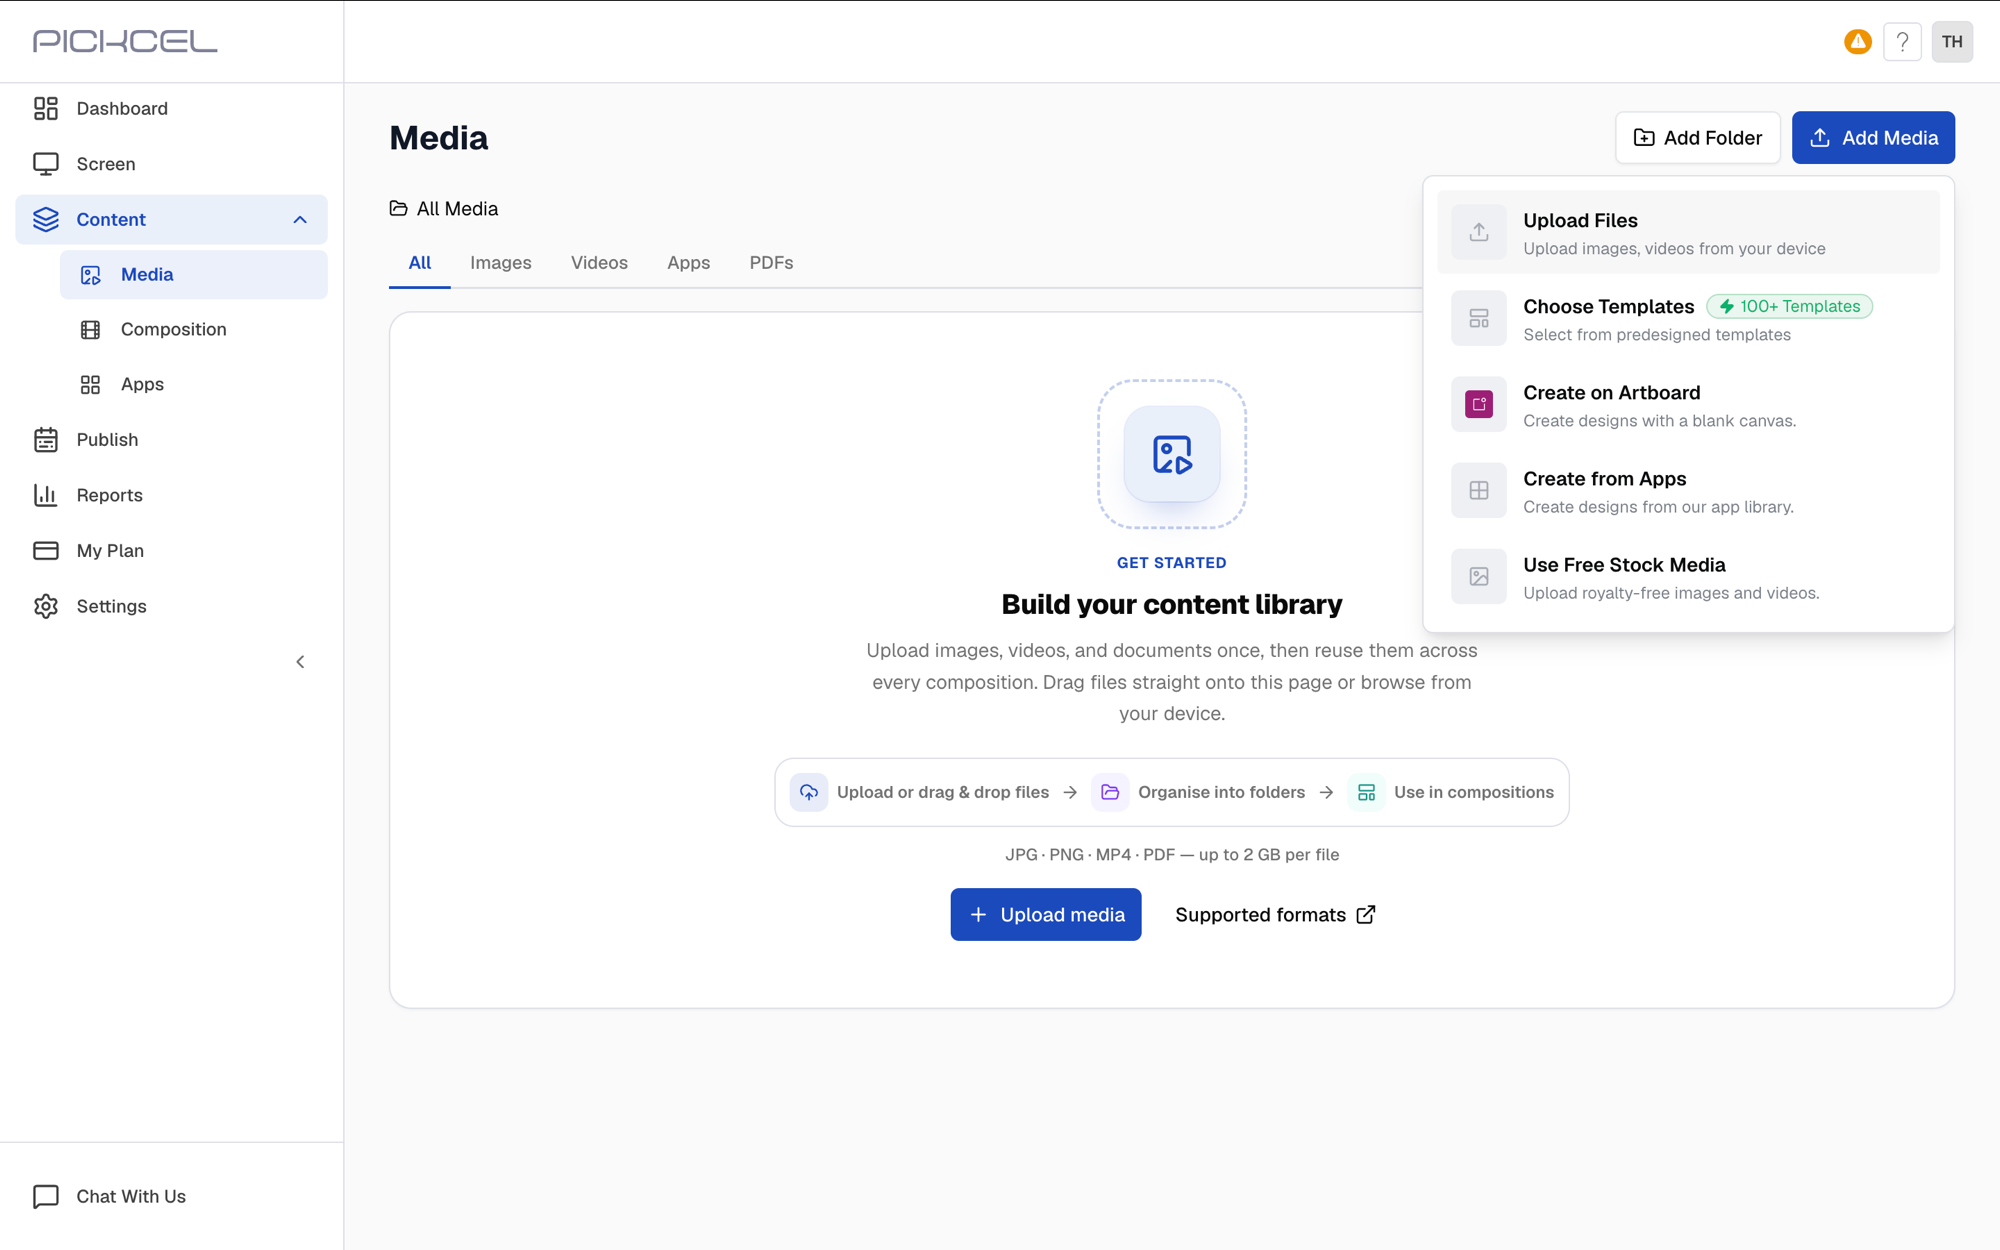Image resolution: width=2000 pixels, height=1250 pixels.
Task: Open the TH user avatar menu
Action: click(1952, 42)
